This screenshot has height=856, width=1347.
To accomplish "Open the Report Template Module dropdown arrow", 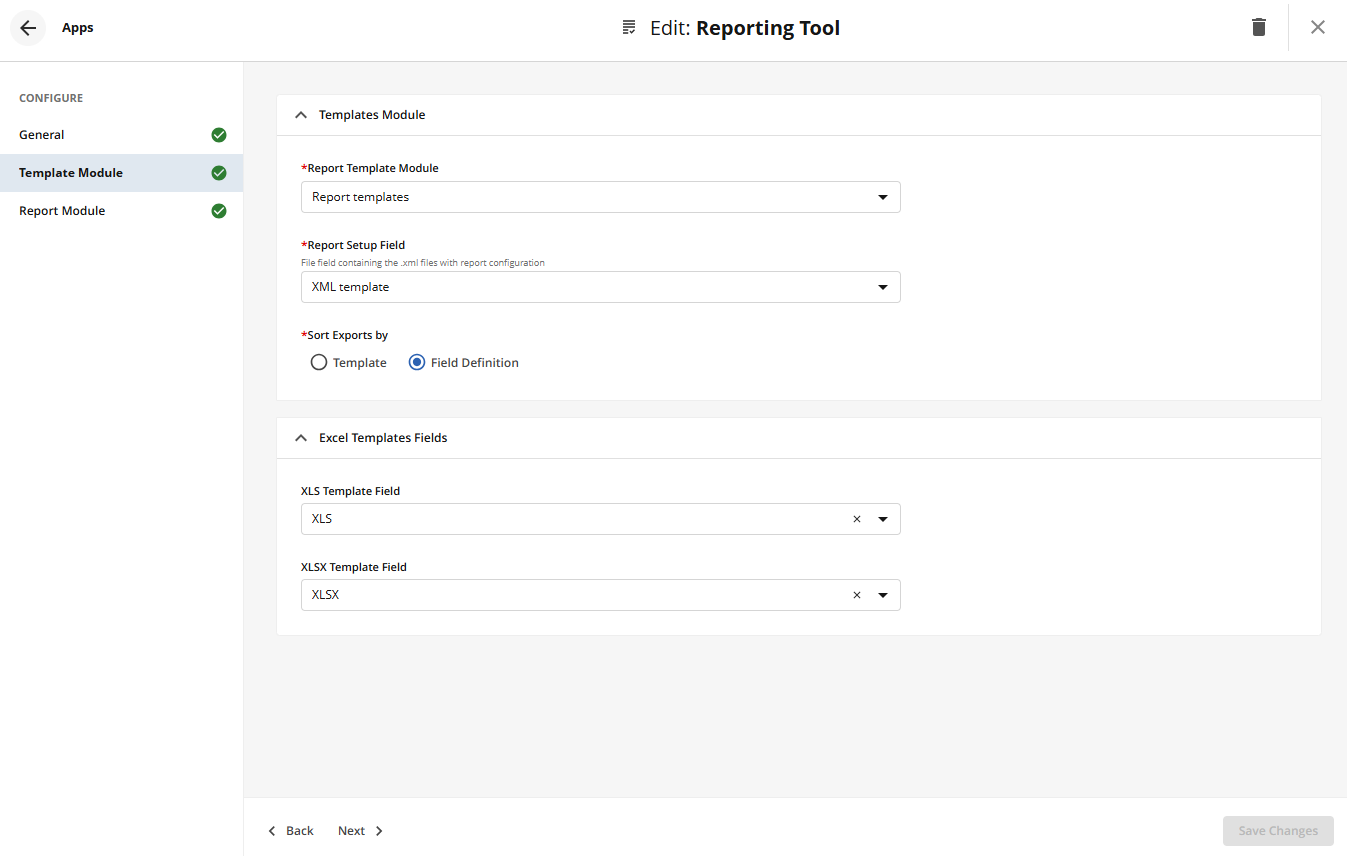I will tap(883, 197).
